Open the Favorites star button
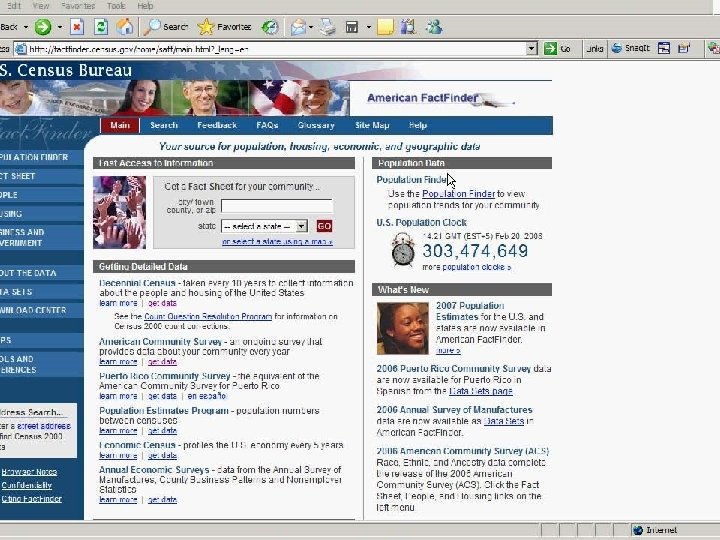 tap(225, 27)
